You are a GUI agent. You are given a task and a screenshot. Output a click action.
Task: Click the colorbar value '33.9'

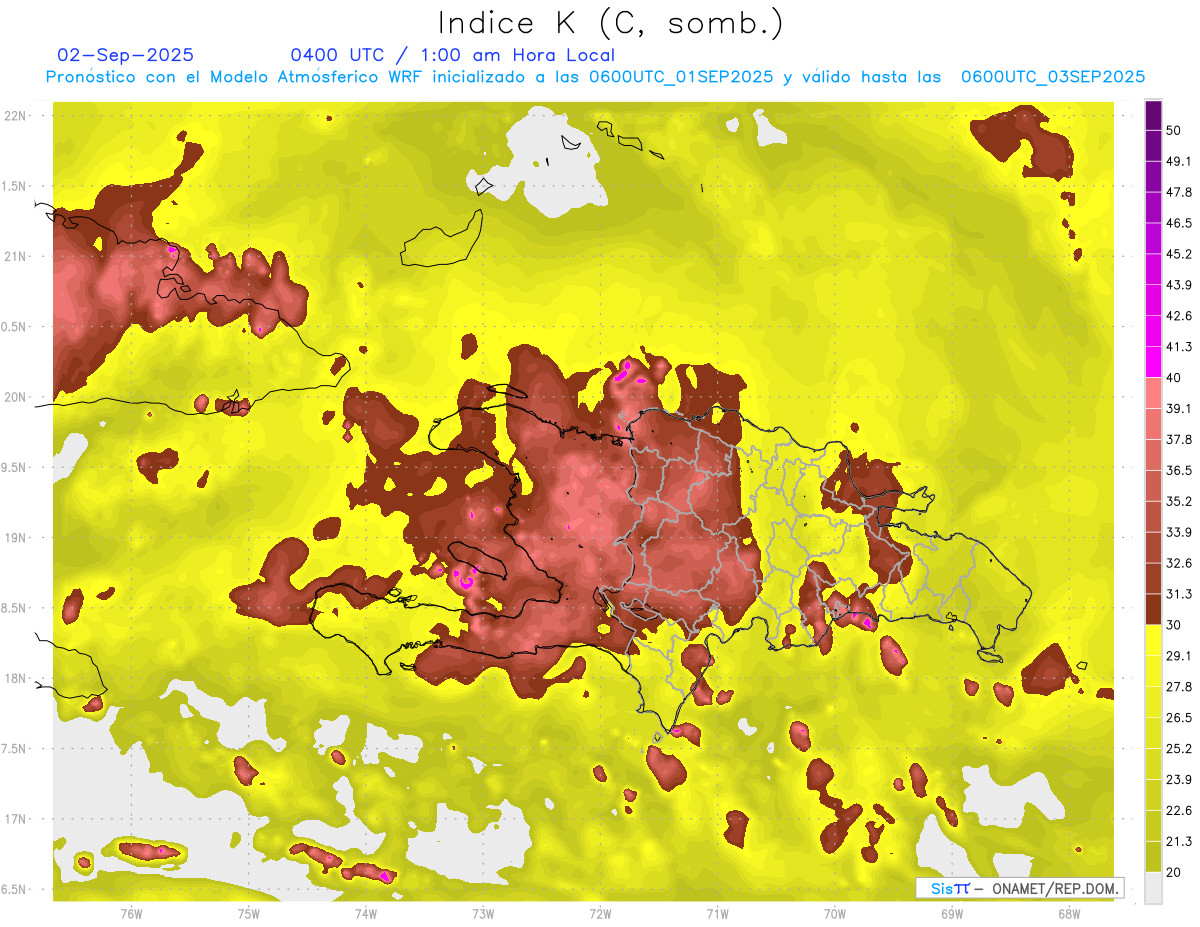pyautogui.click(x=1179, y=532)
